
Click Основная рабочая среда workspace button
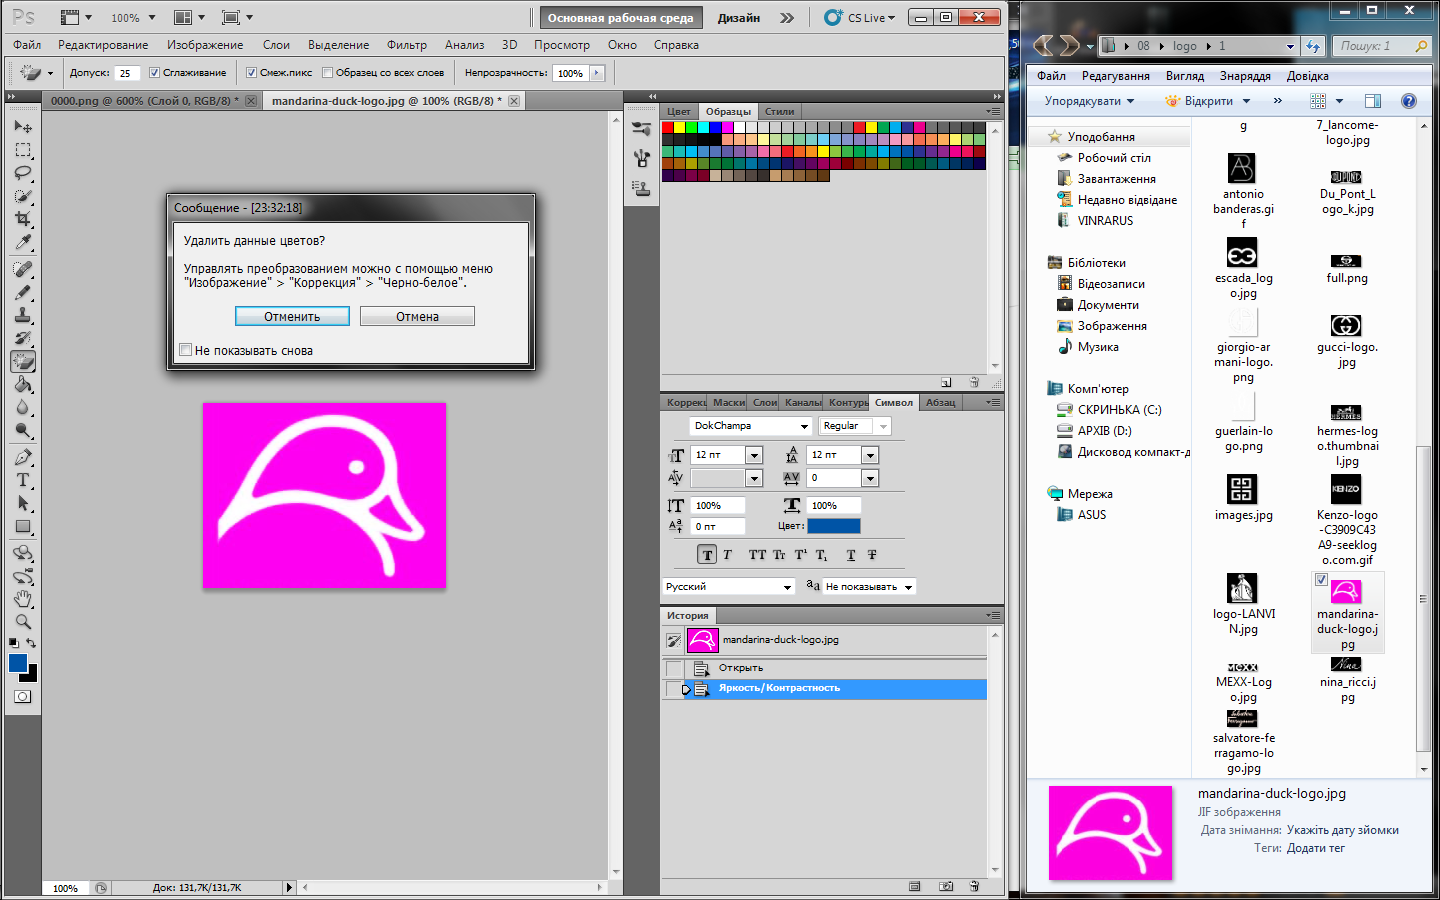[620, 18]
